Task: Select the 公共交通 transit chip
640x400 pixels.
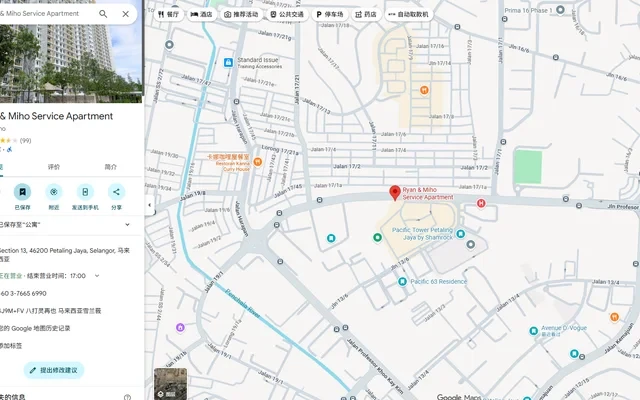Action: [287, 14]
